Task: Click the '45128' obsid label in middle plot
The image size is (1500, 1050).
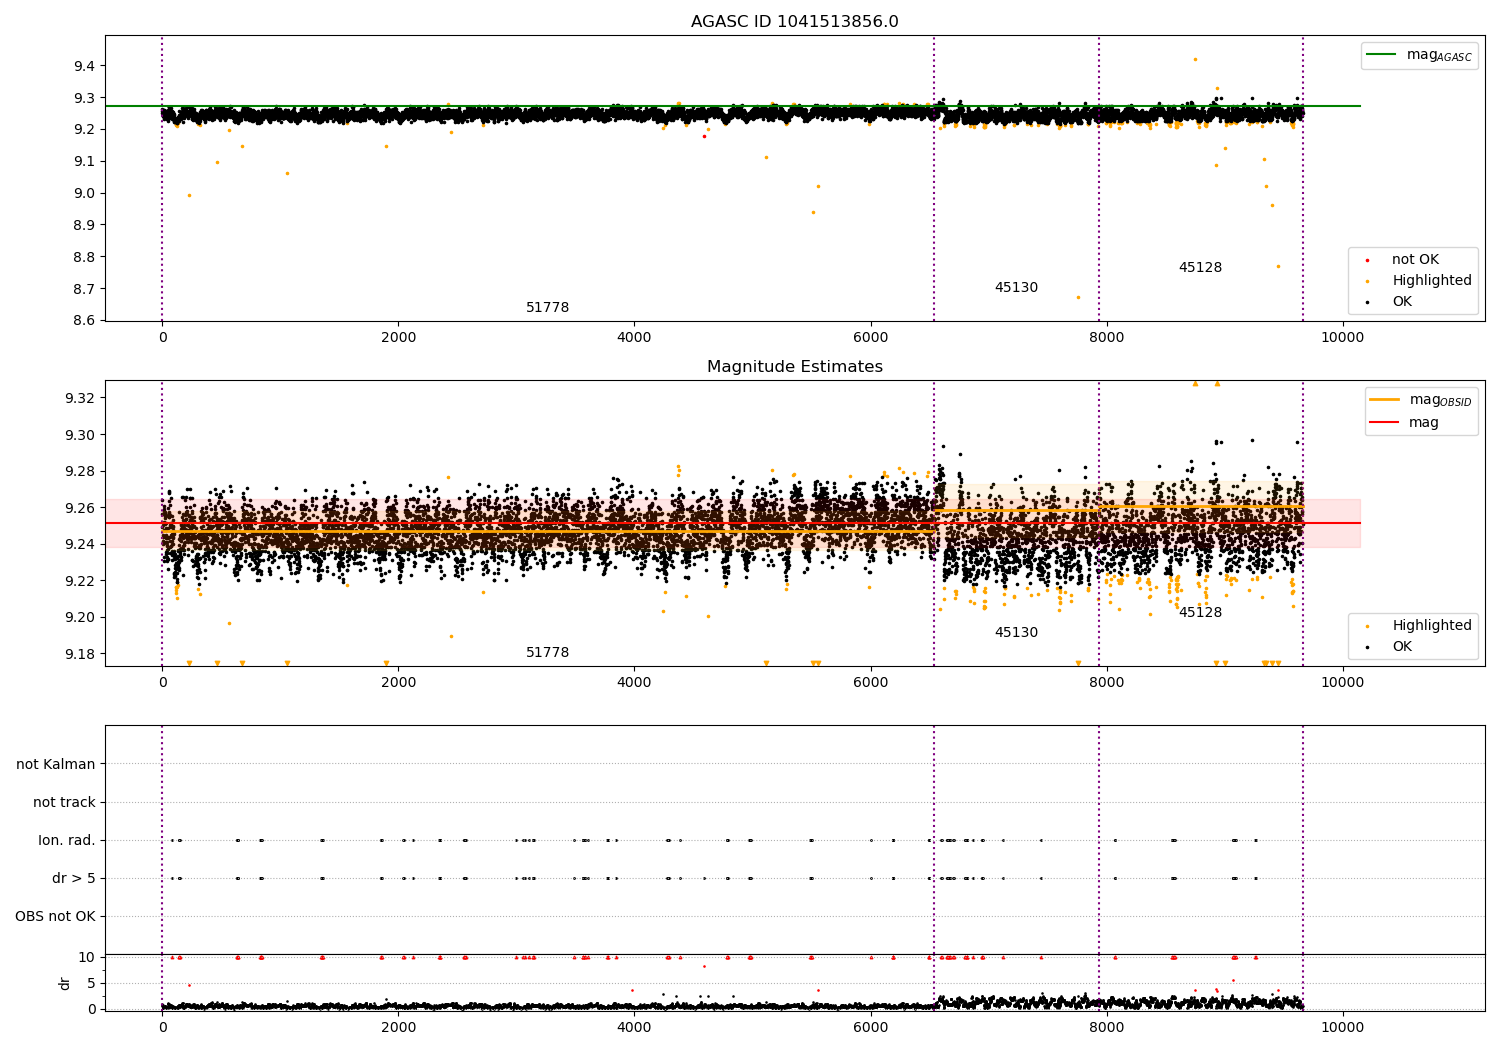Action: click(x=1200, y=613)
